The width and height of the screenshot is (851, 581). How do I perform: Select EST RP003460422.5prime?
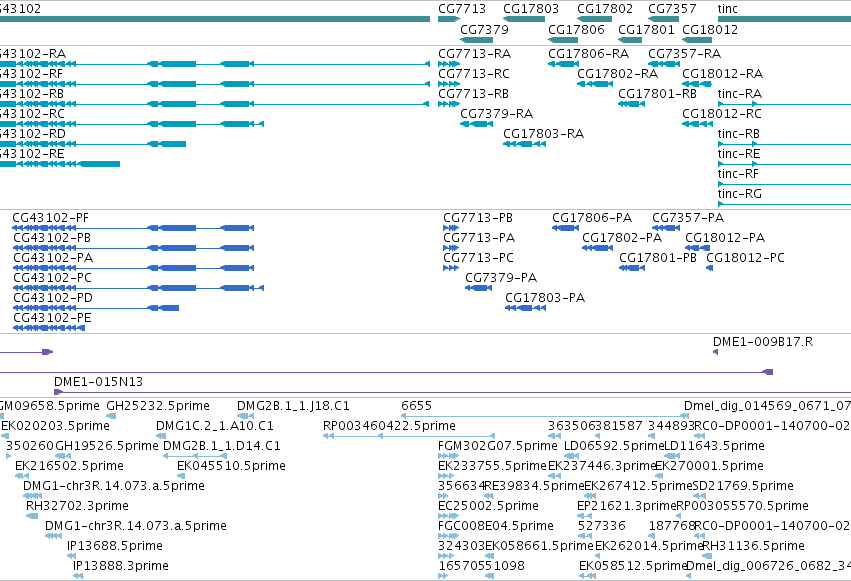[x=409, y=436]
